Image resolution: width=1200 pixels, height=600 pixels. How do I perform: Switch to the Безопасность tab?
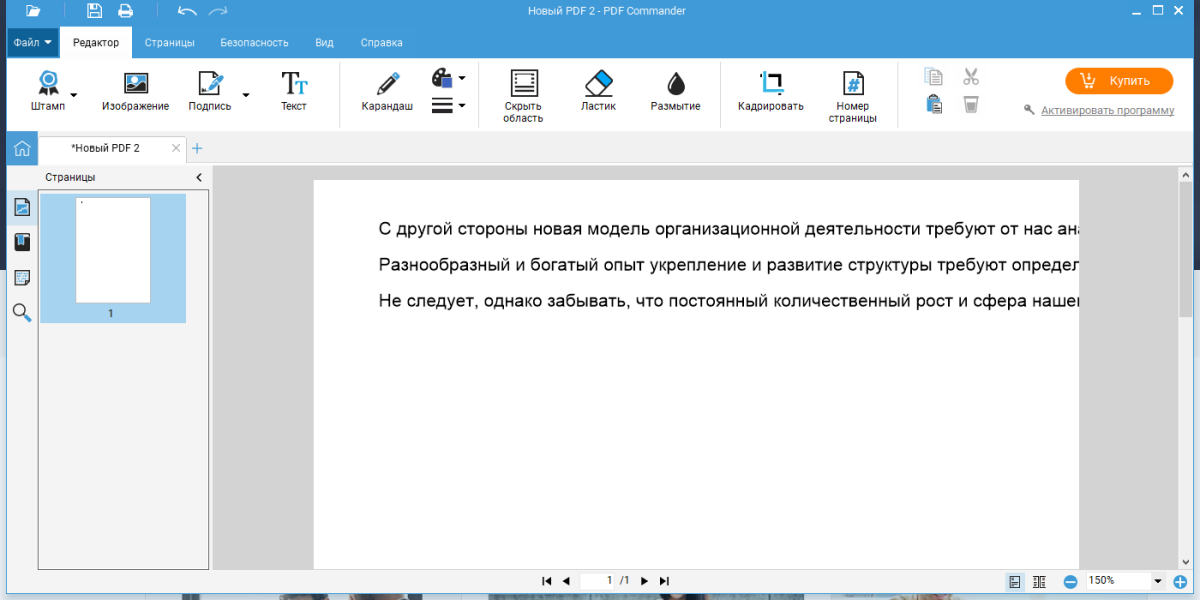click(x=254, y=43)
